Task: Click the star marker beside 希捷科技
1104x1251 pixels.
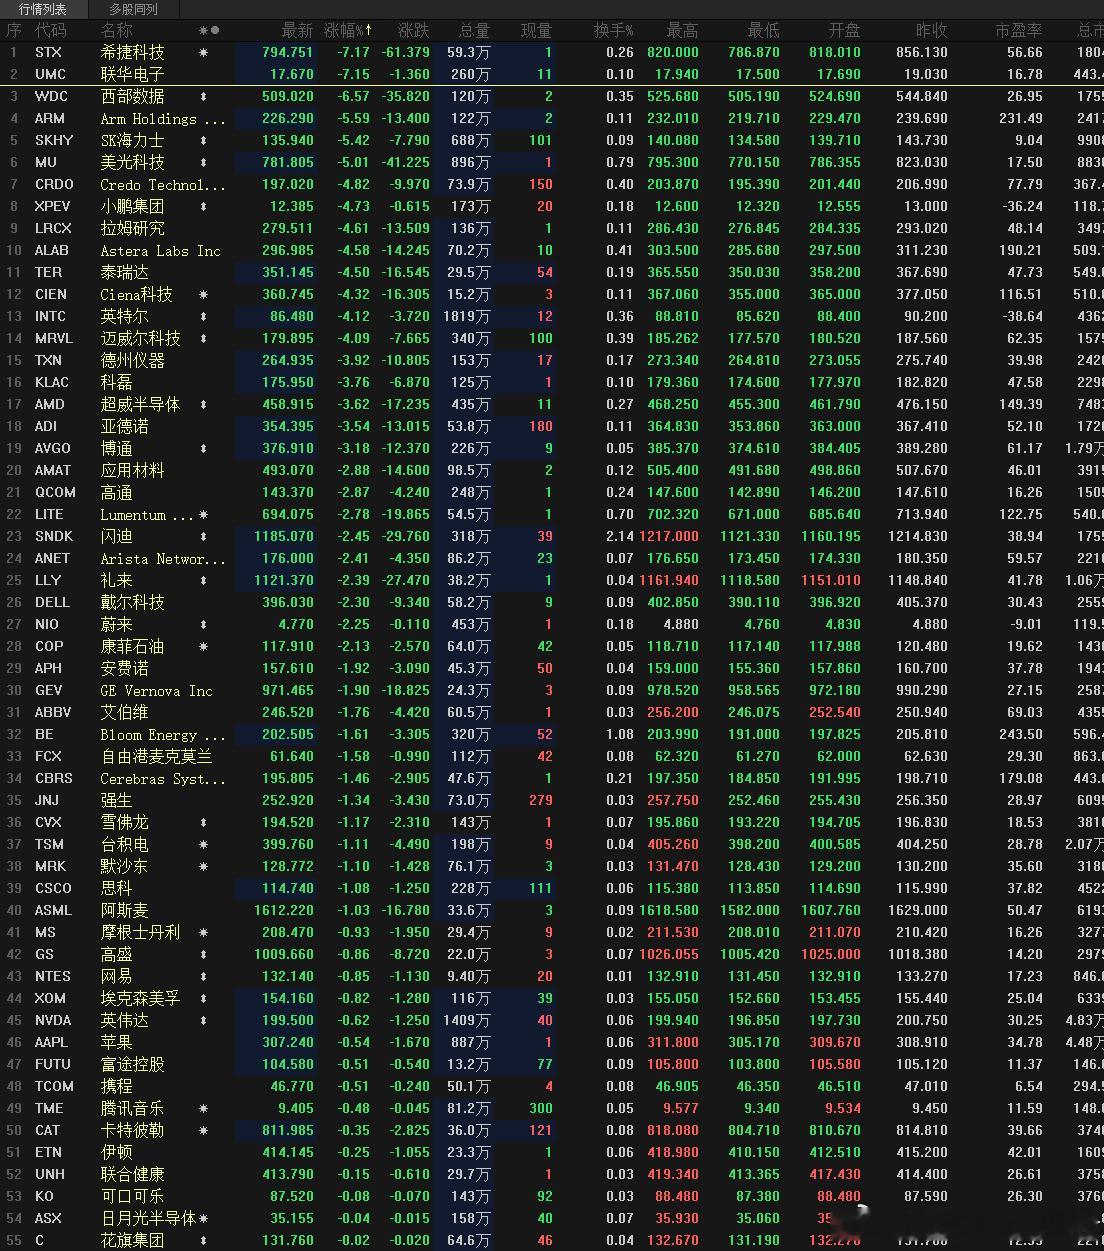Action: coord(204,52)
